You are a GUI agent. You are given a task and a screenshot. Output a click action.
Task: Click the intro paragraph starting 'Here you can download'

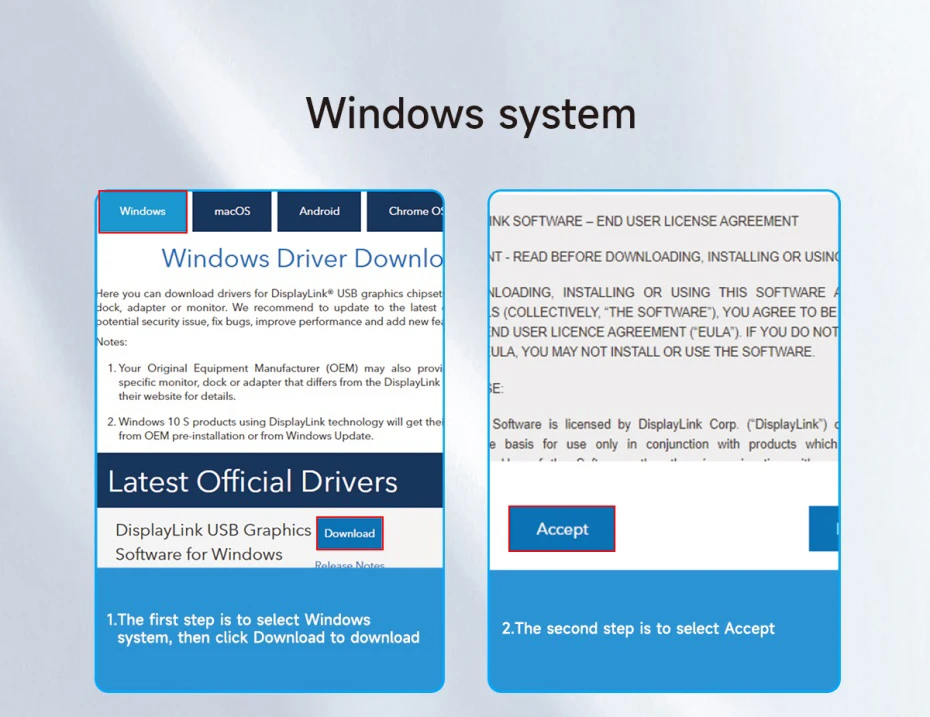coord(270,307)
